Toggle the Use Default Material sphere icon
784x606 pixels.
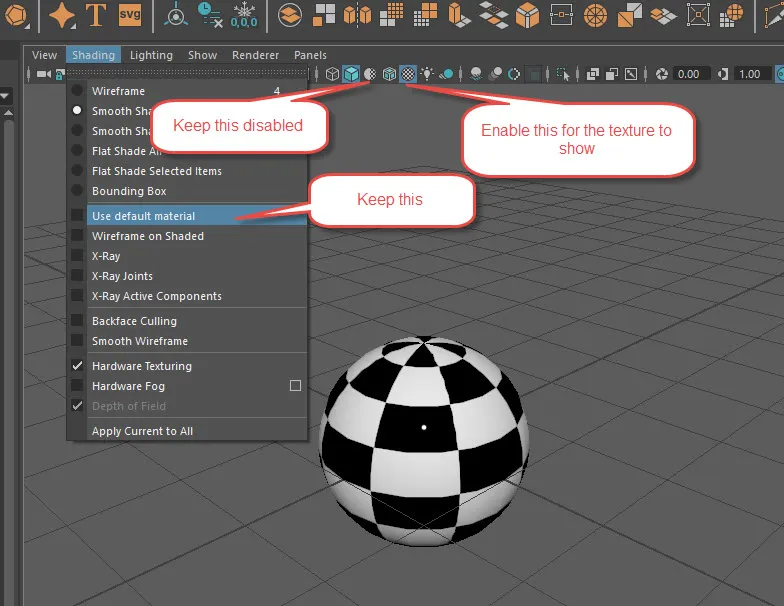coord(370,74)
